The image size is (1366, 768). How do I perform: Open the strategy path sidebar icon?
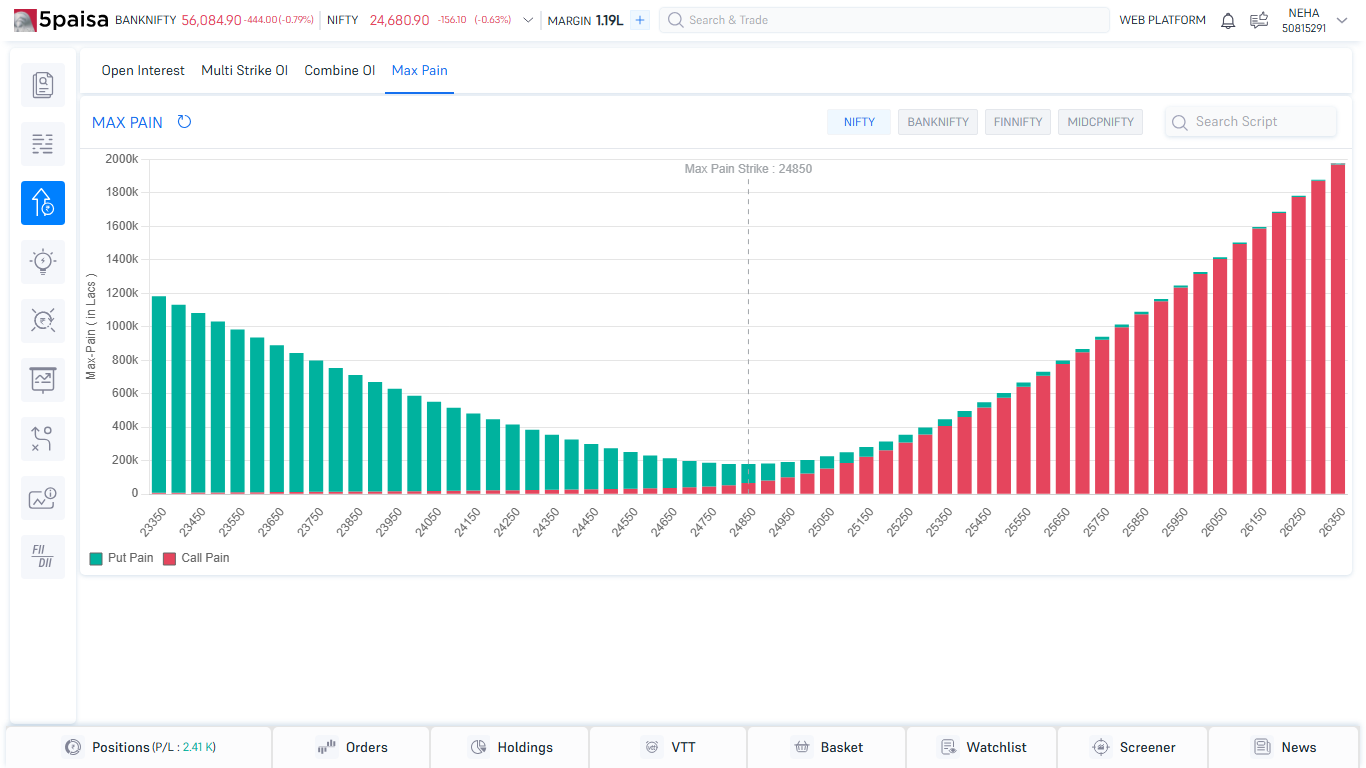pyautogui.click(x=43, y=439)
